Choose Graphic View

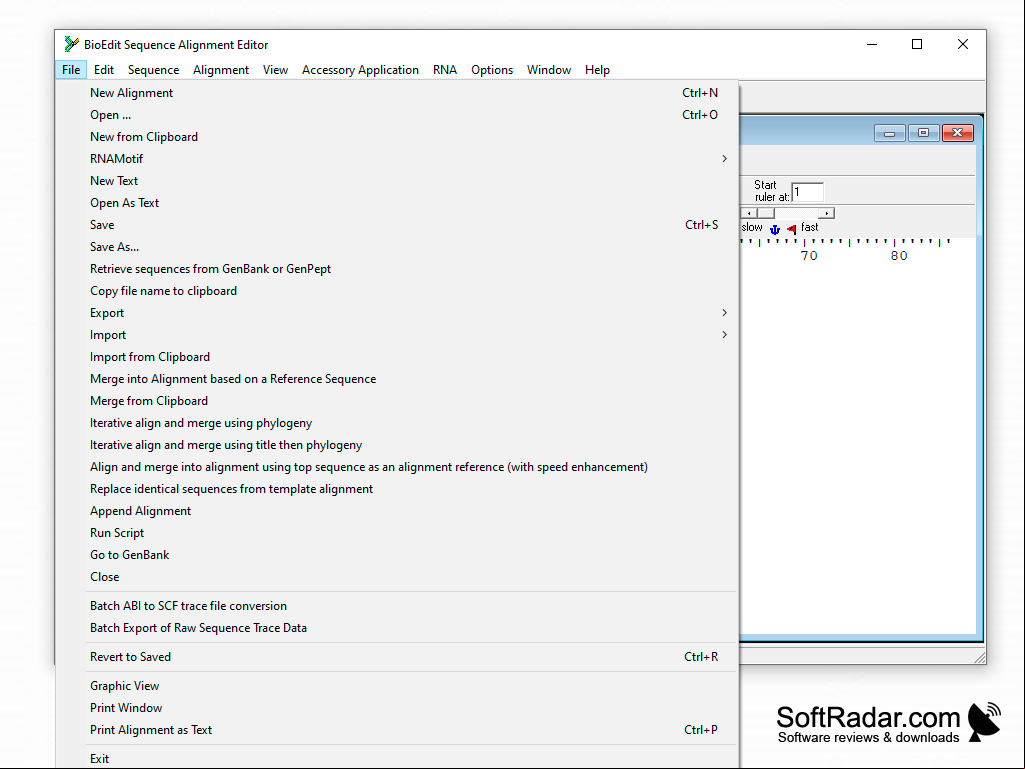[x=397, y=686]
